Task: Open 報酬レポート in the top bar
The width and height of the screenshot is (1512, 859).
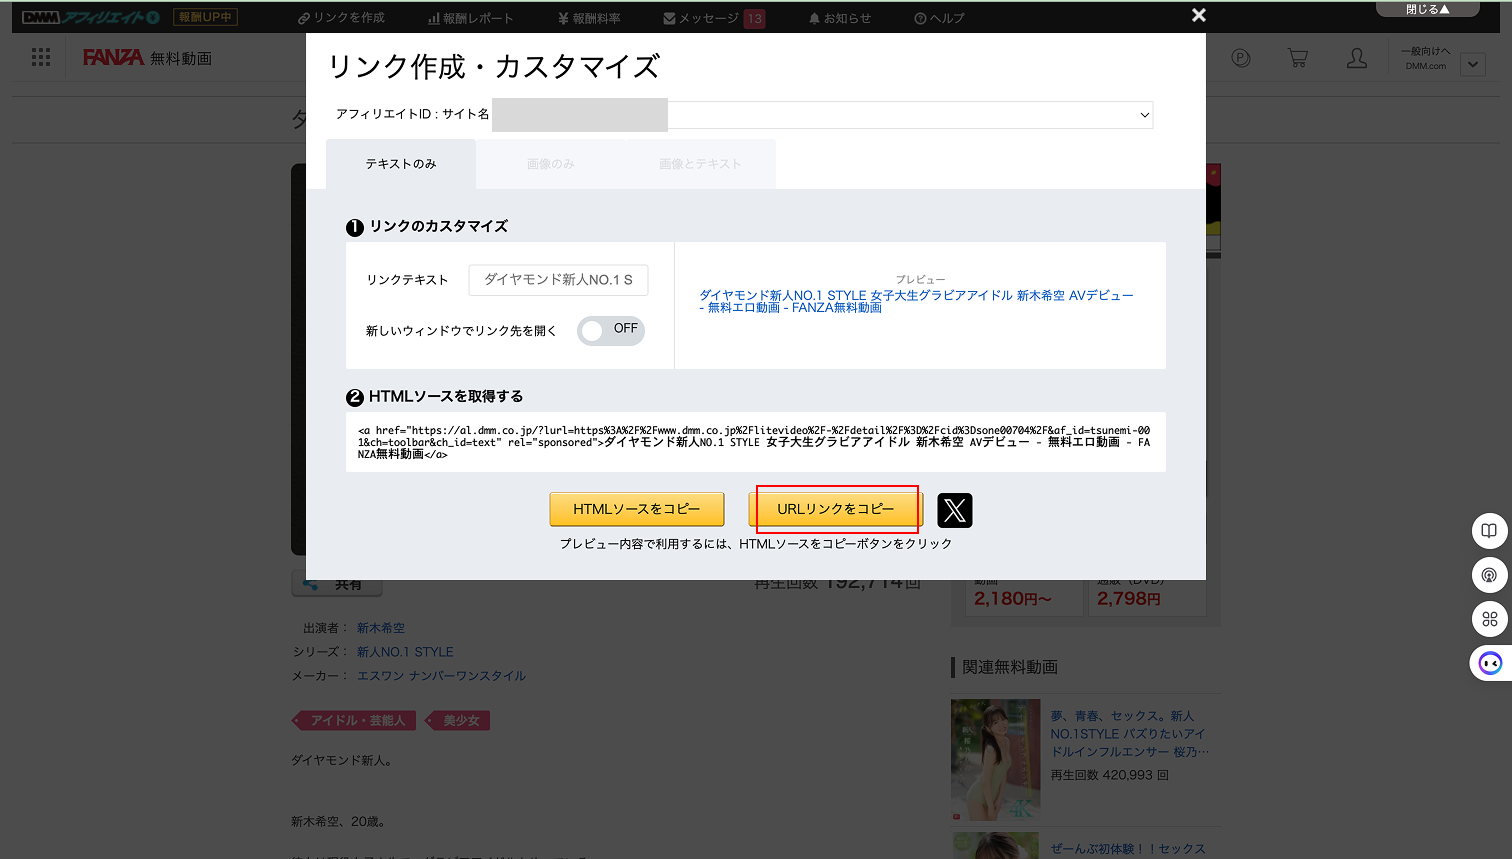Action: pyautogui.click(x=470, y=18)
